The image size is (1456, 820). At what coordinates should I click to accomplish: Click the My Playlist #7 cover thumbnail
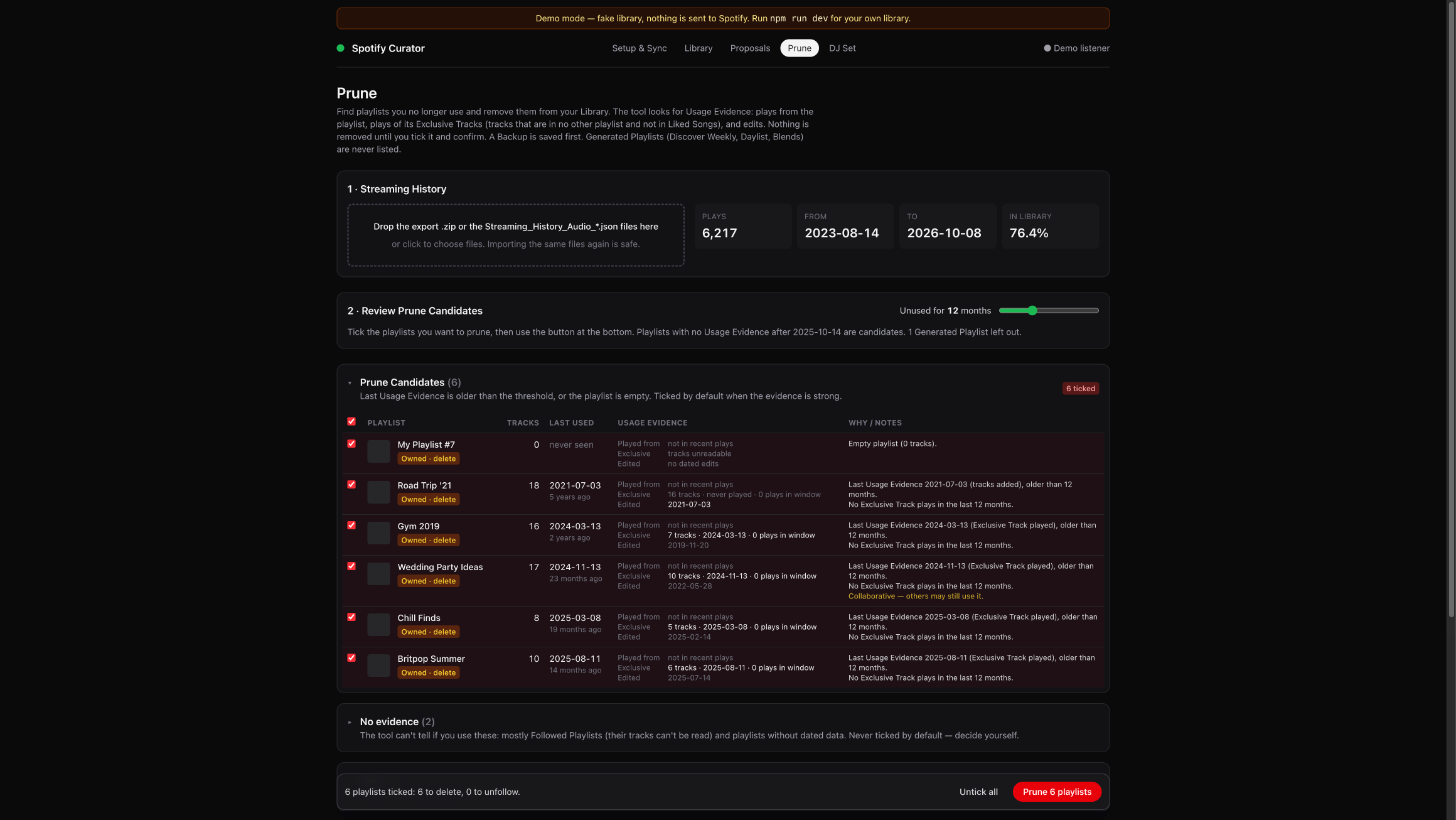(x=378, y=451)
